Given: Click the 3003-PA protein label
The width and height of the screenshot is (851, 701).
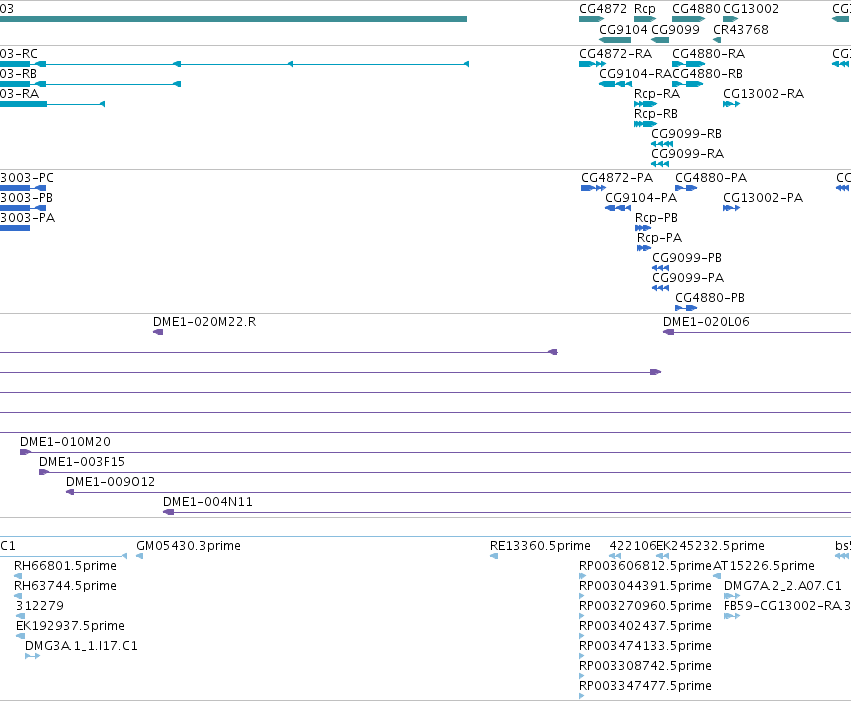Looking at the screenshot, I should point(27,218).
